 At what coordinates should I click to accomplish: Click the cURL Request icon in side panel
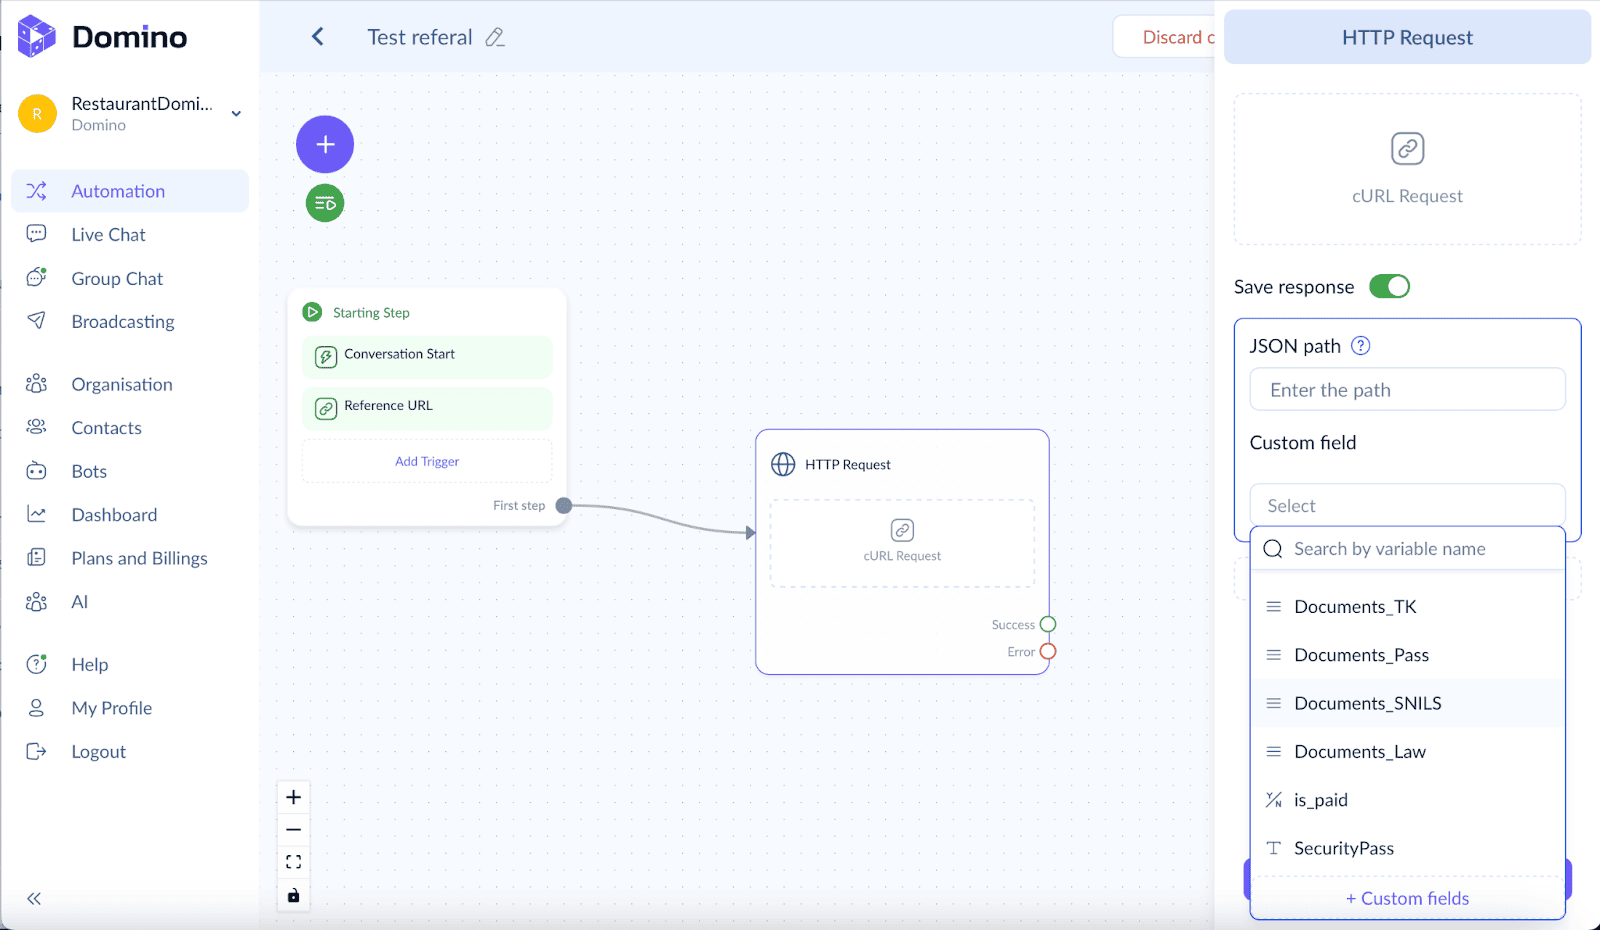pyautogui.click(x=1407, y=149)
